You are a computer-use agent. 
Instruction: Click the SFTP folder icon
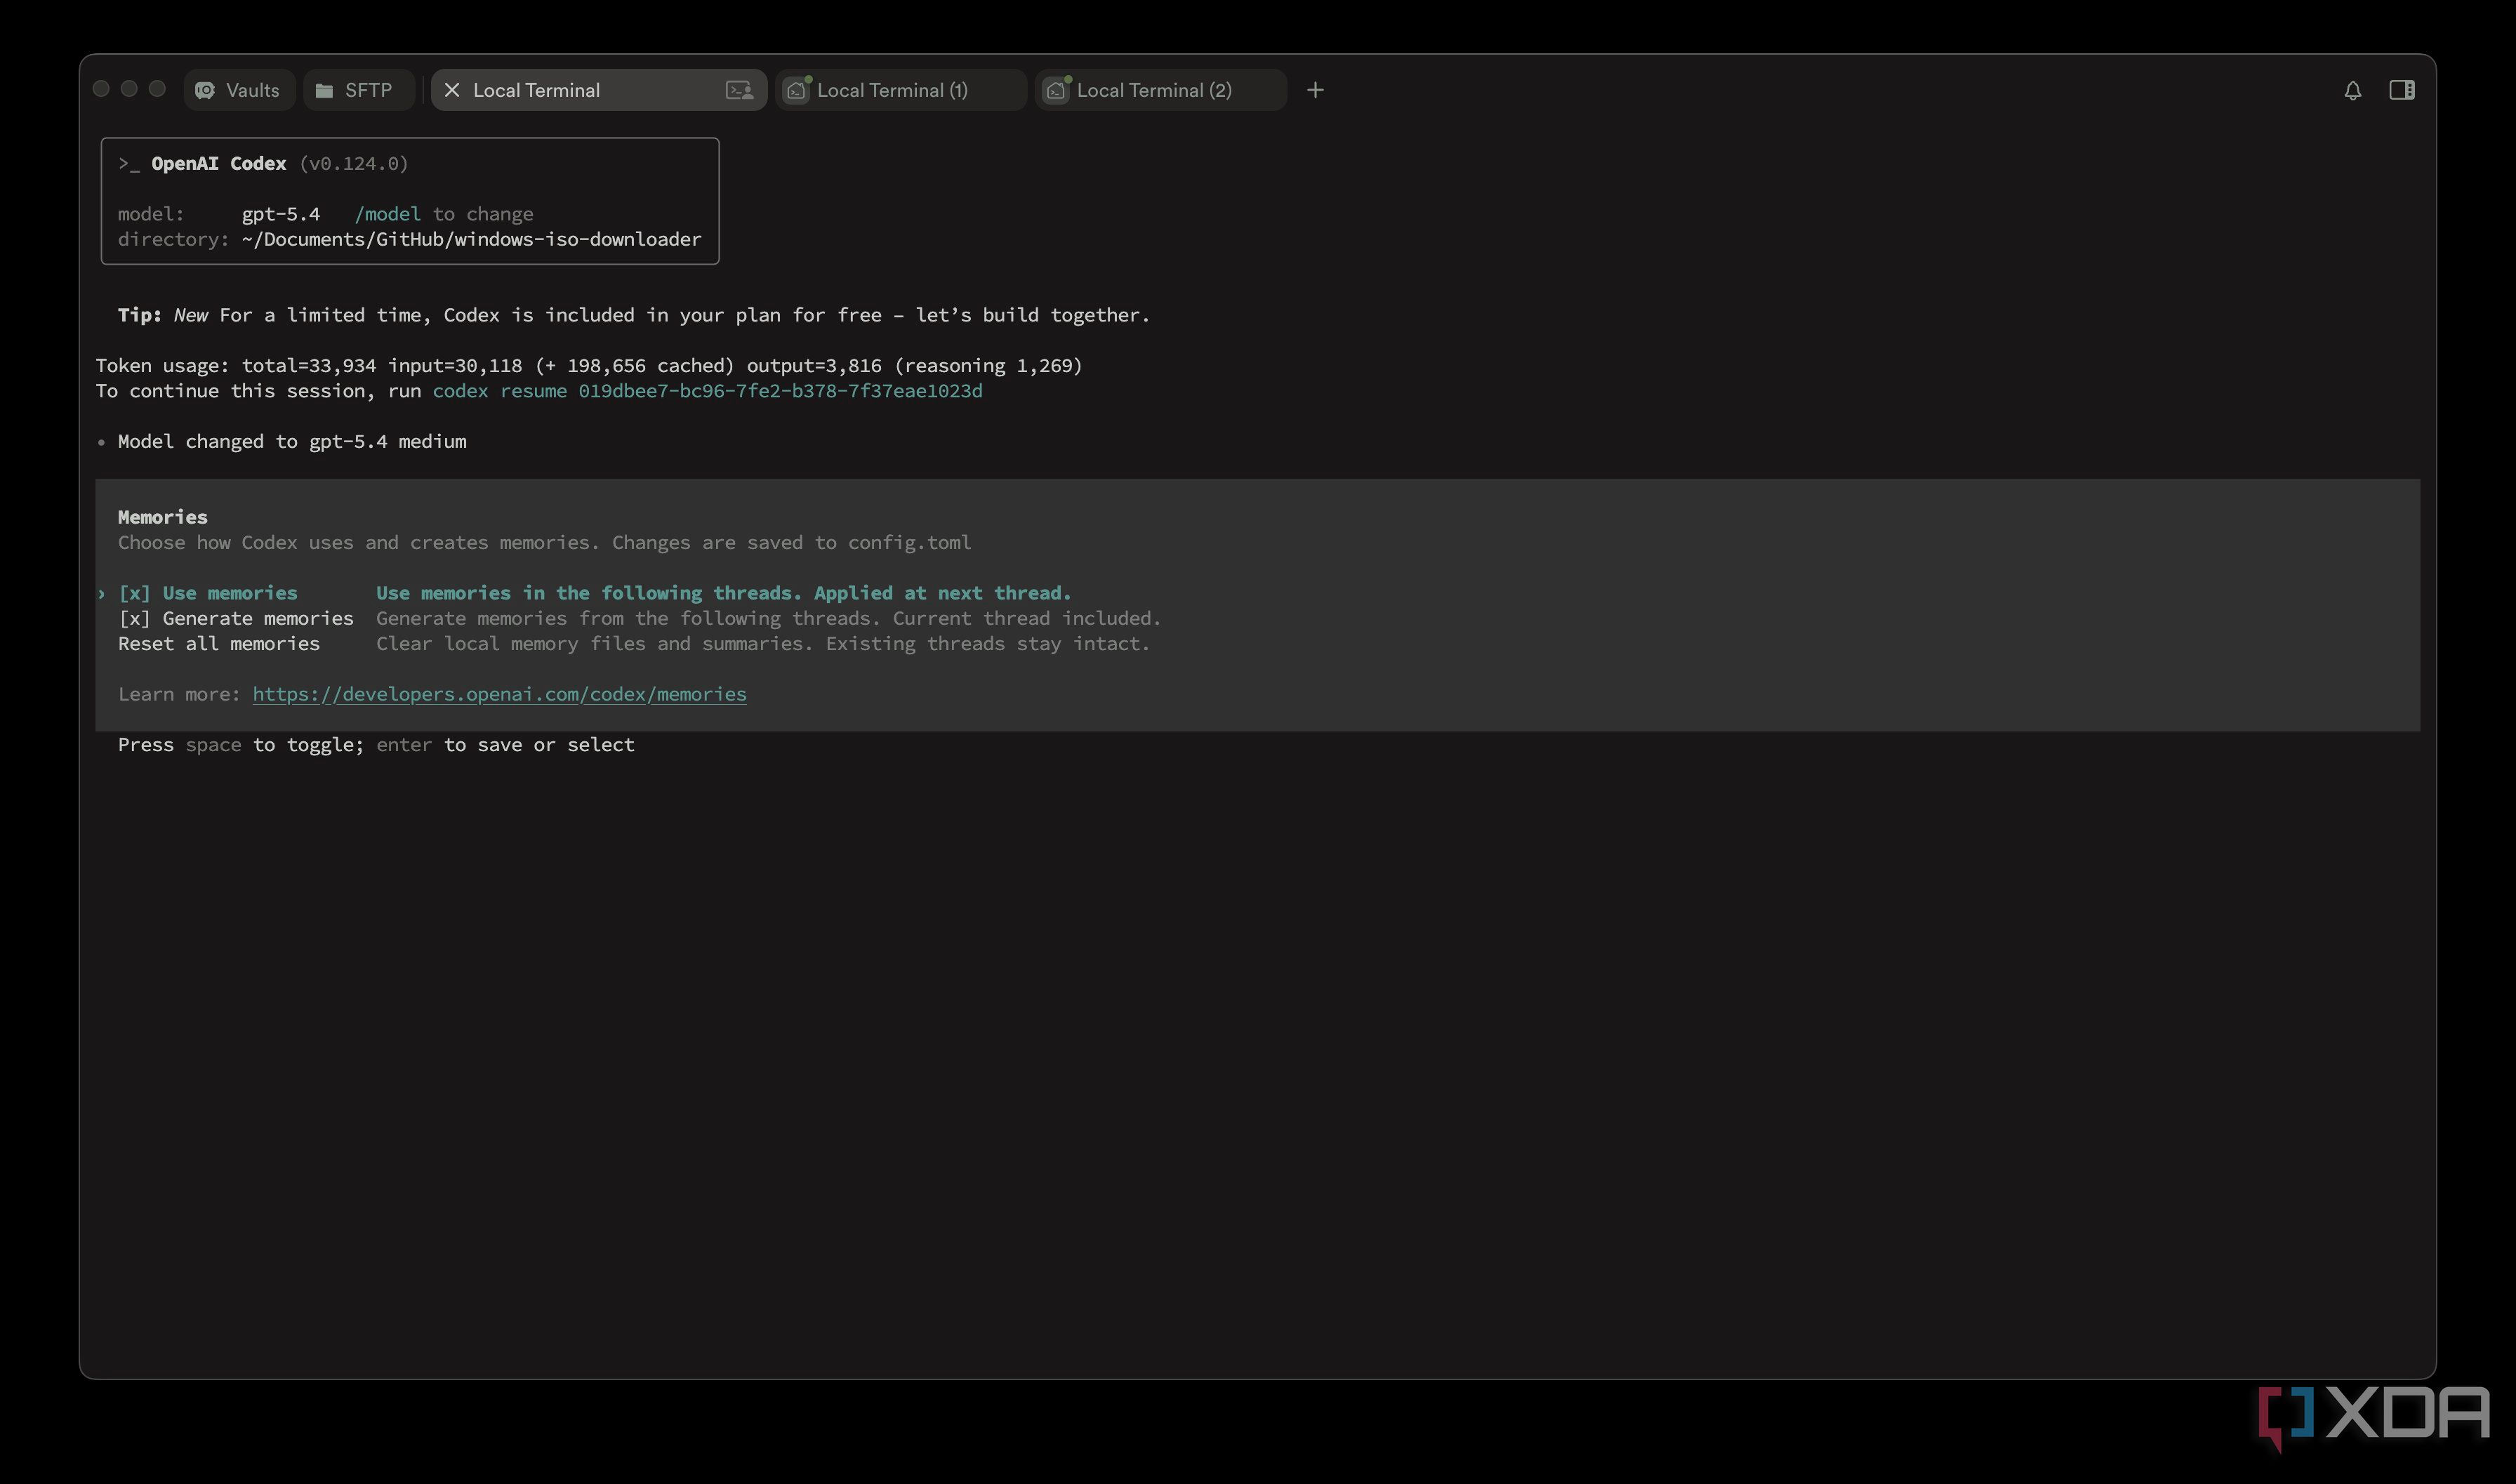click(324, 90)
